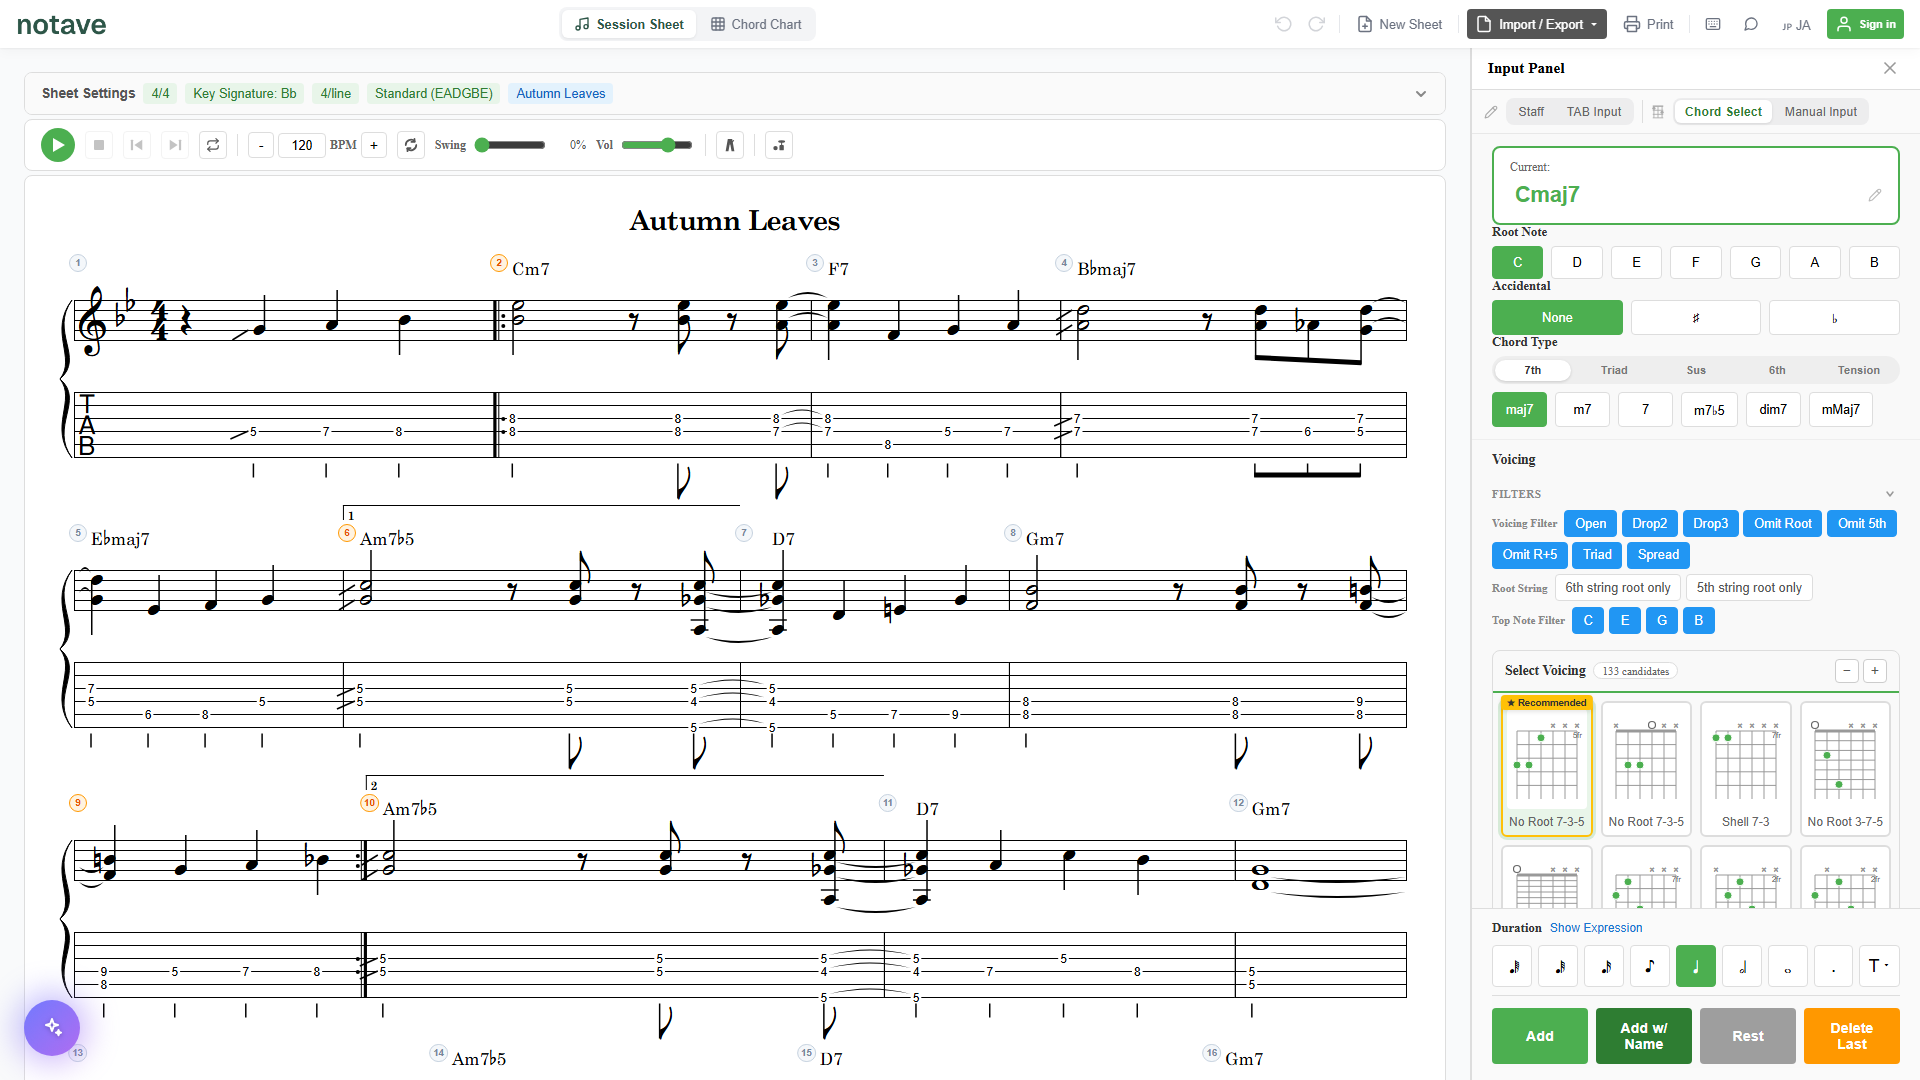This screenshot has width=1920, height=1080.
Task: Switch to the Manual Input tab
Action: click(x=1820, y=112)
